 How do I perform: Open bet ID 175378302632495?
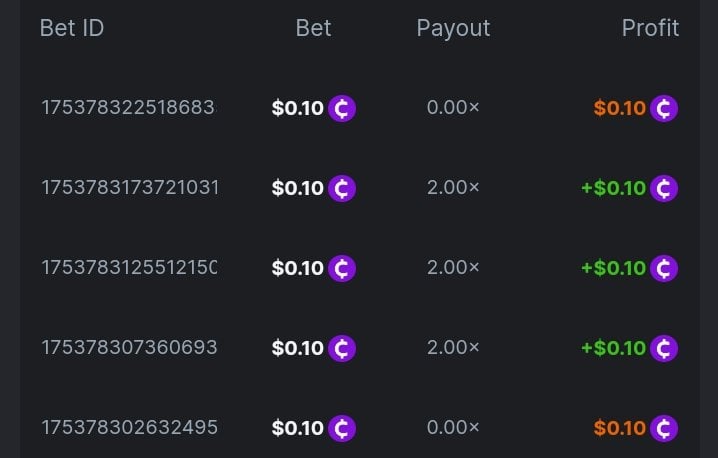click(x=128, y=428)
